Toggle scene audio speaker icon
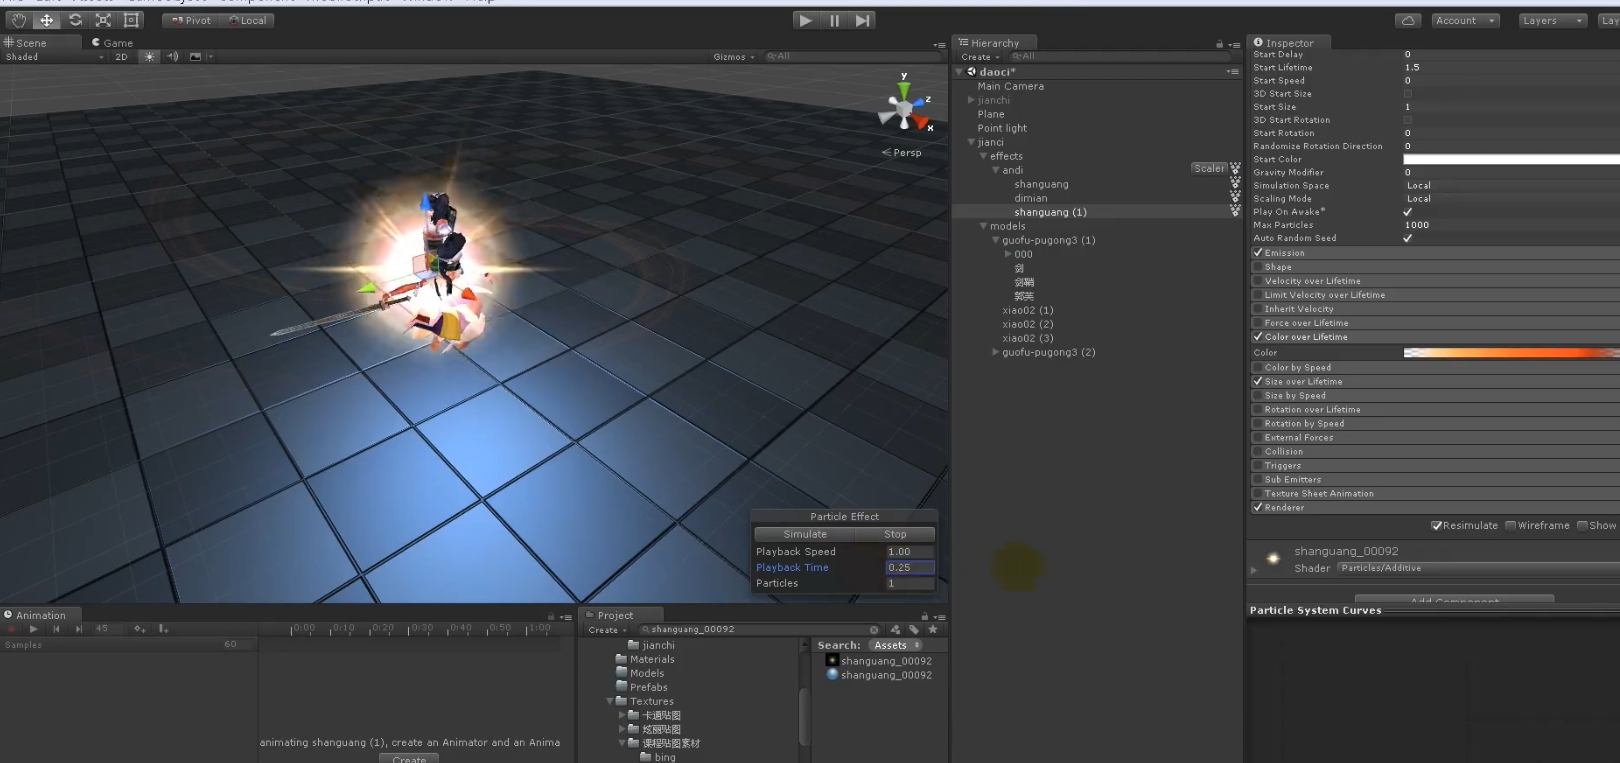This screenshot has height=763, width=1620. [172, 57]
